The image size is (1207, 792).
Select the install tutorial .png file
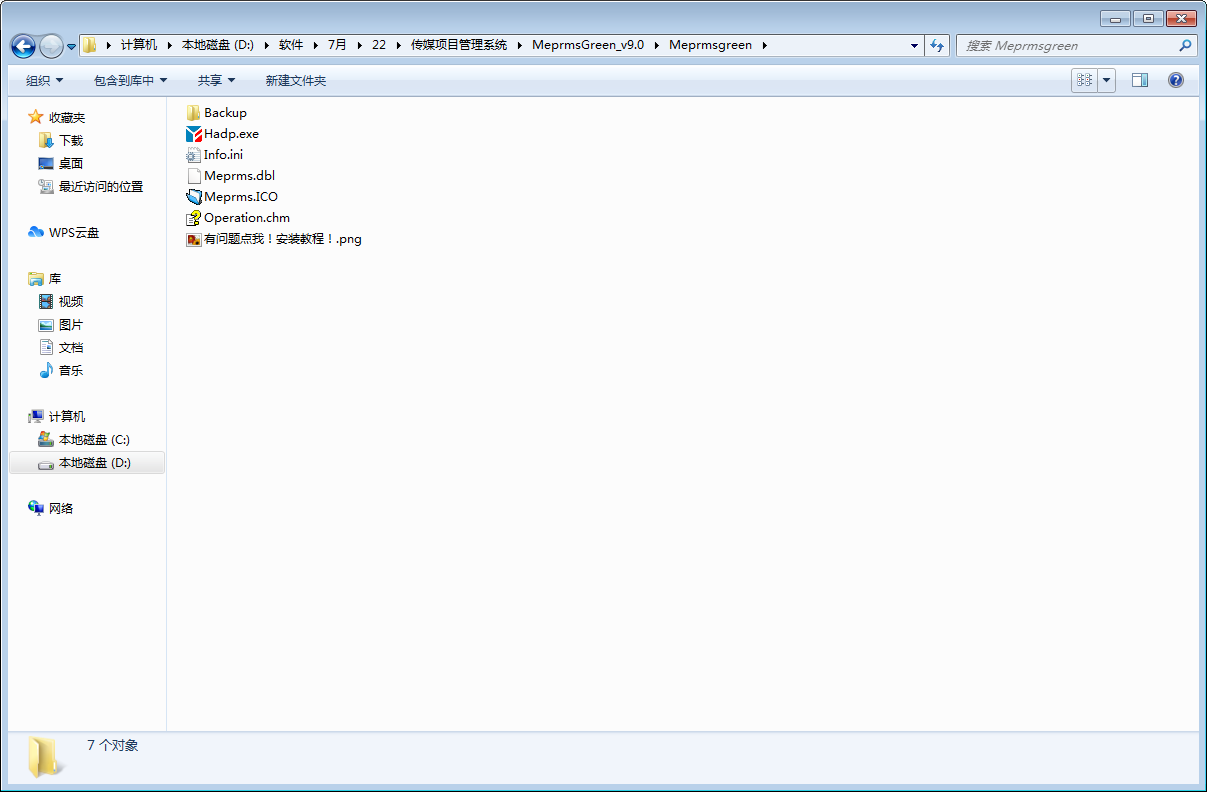tap(274, 239)
